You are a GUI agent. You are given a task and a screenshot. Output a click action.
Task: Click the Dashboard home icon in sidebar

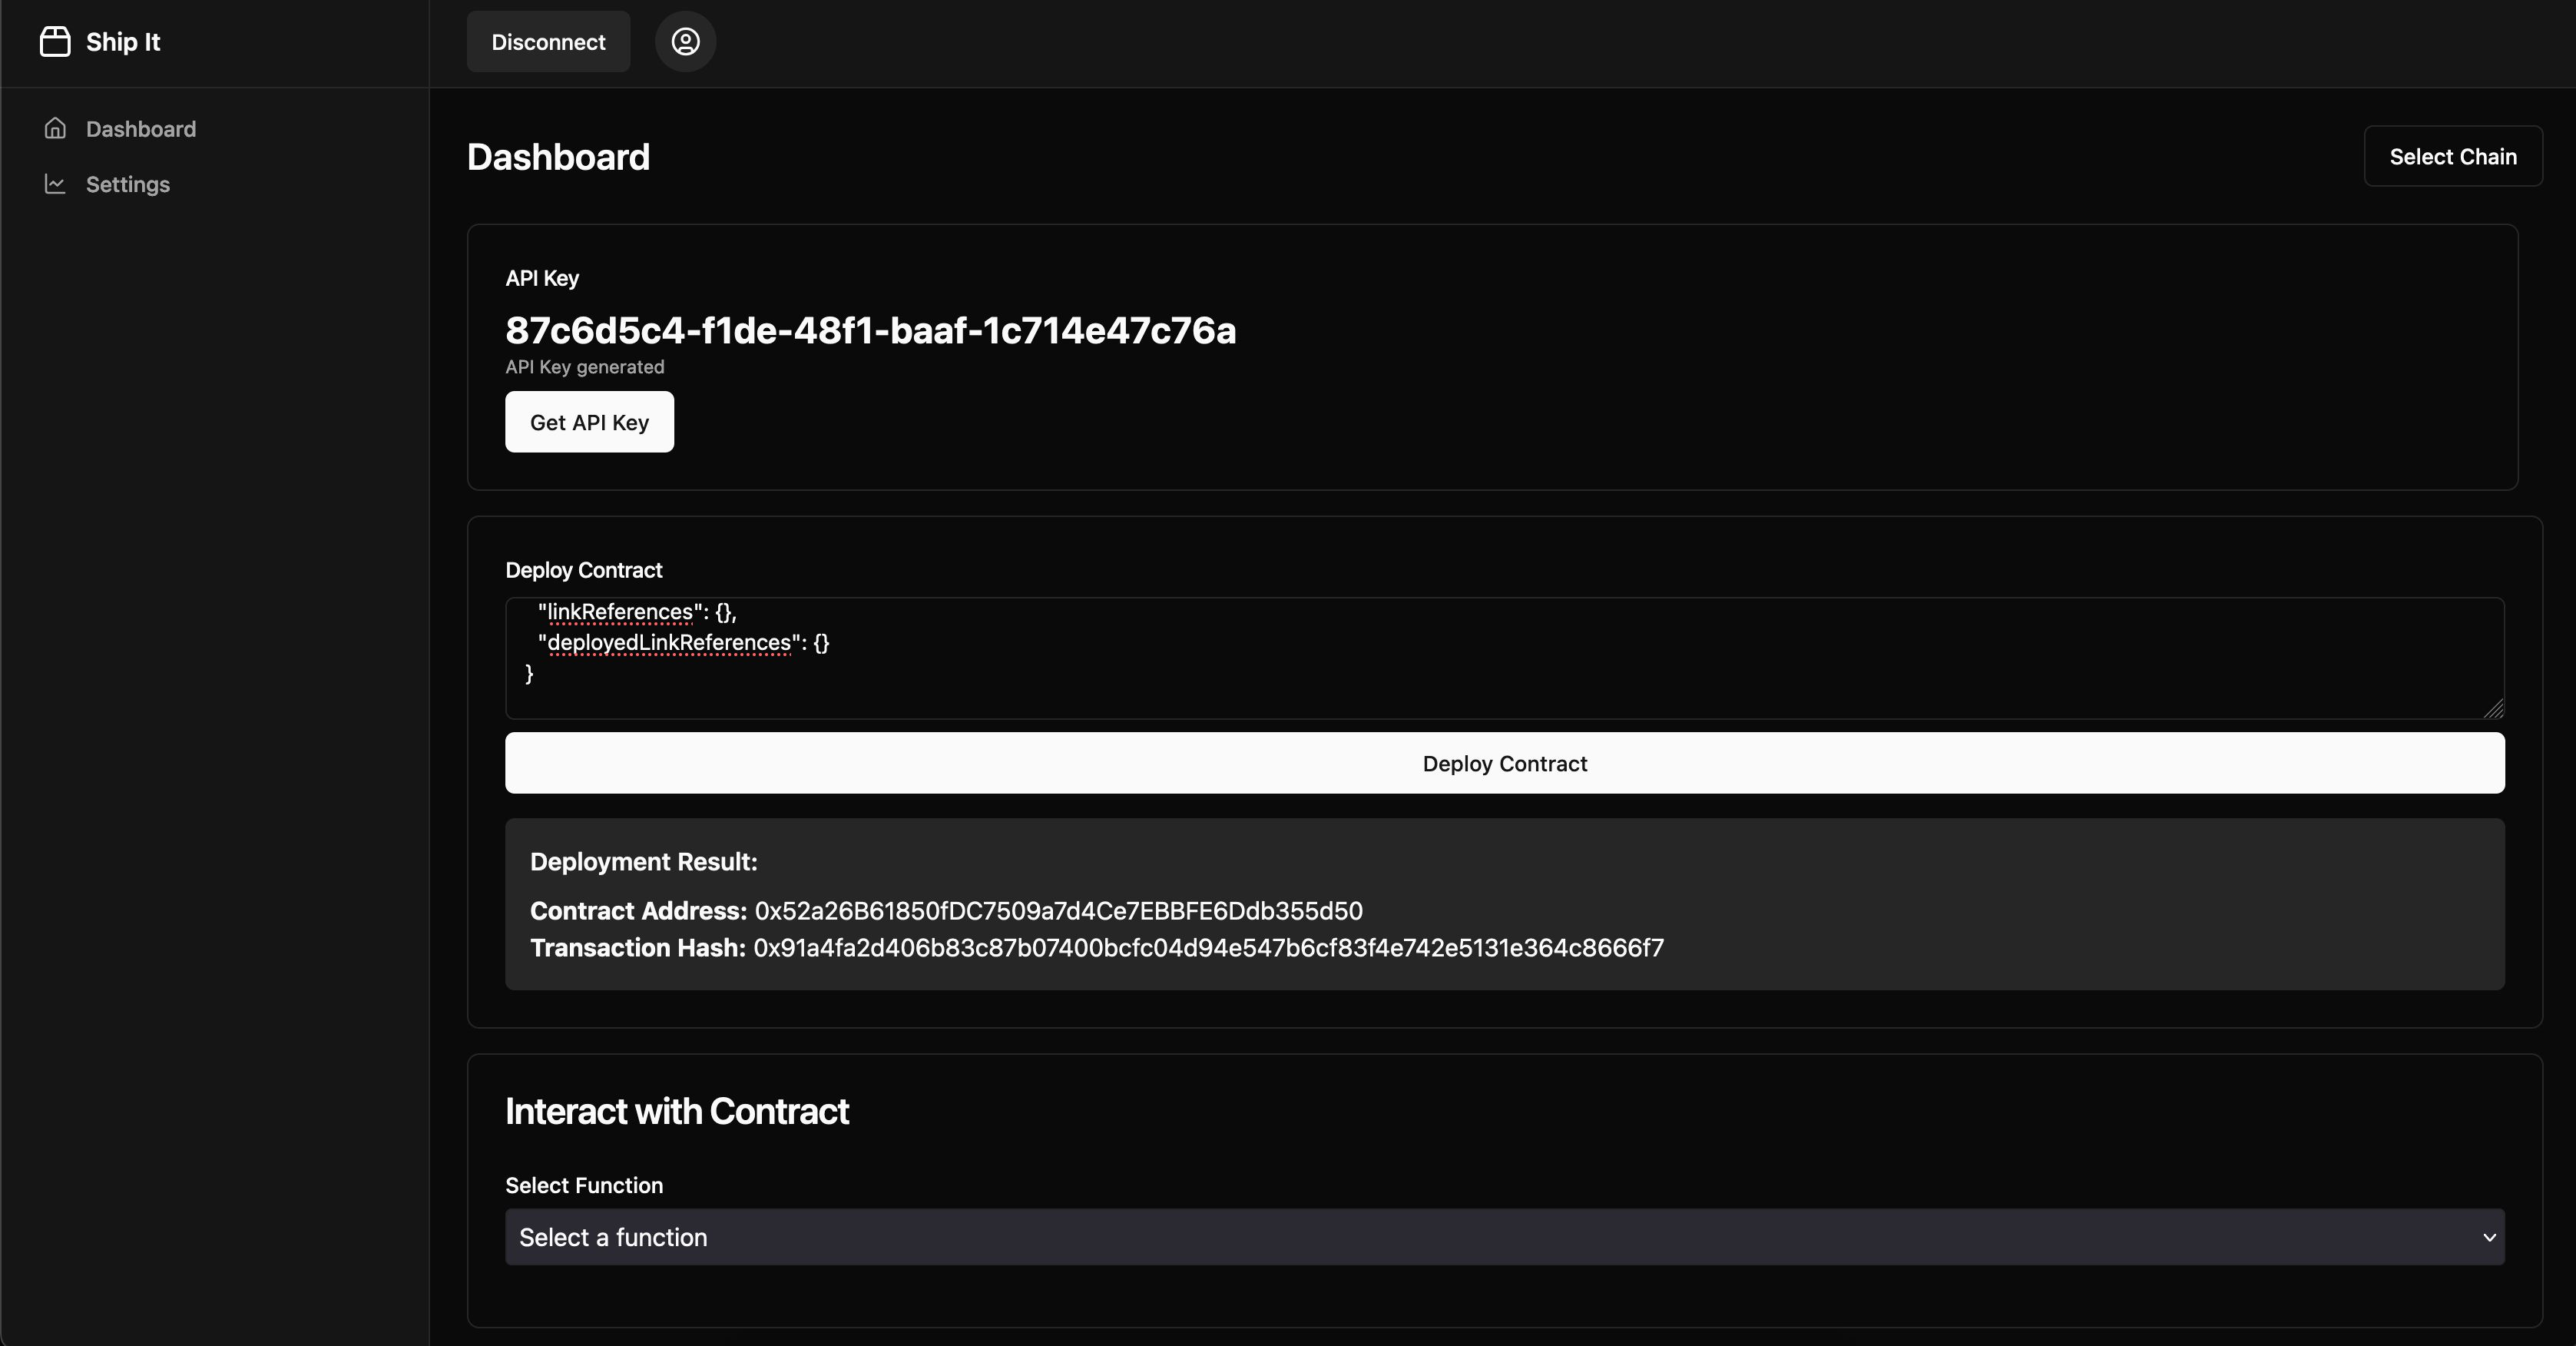coord(55,129)
